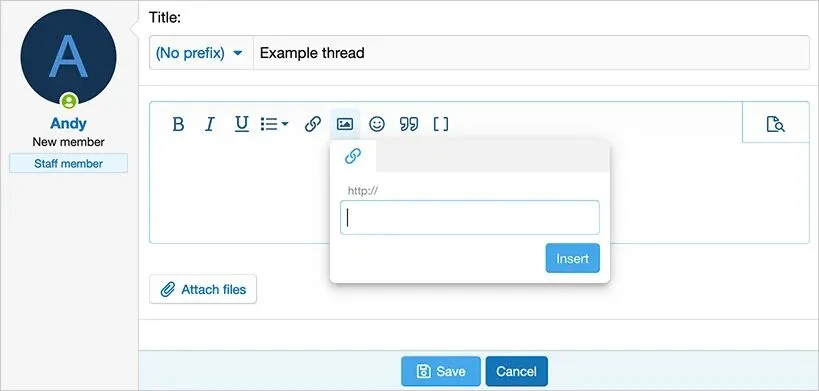Toggle BB code mode with the brackets icon
This screenshot has width=819, height=391.
(441, 124)
